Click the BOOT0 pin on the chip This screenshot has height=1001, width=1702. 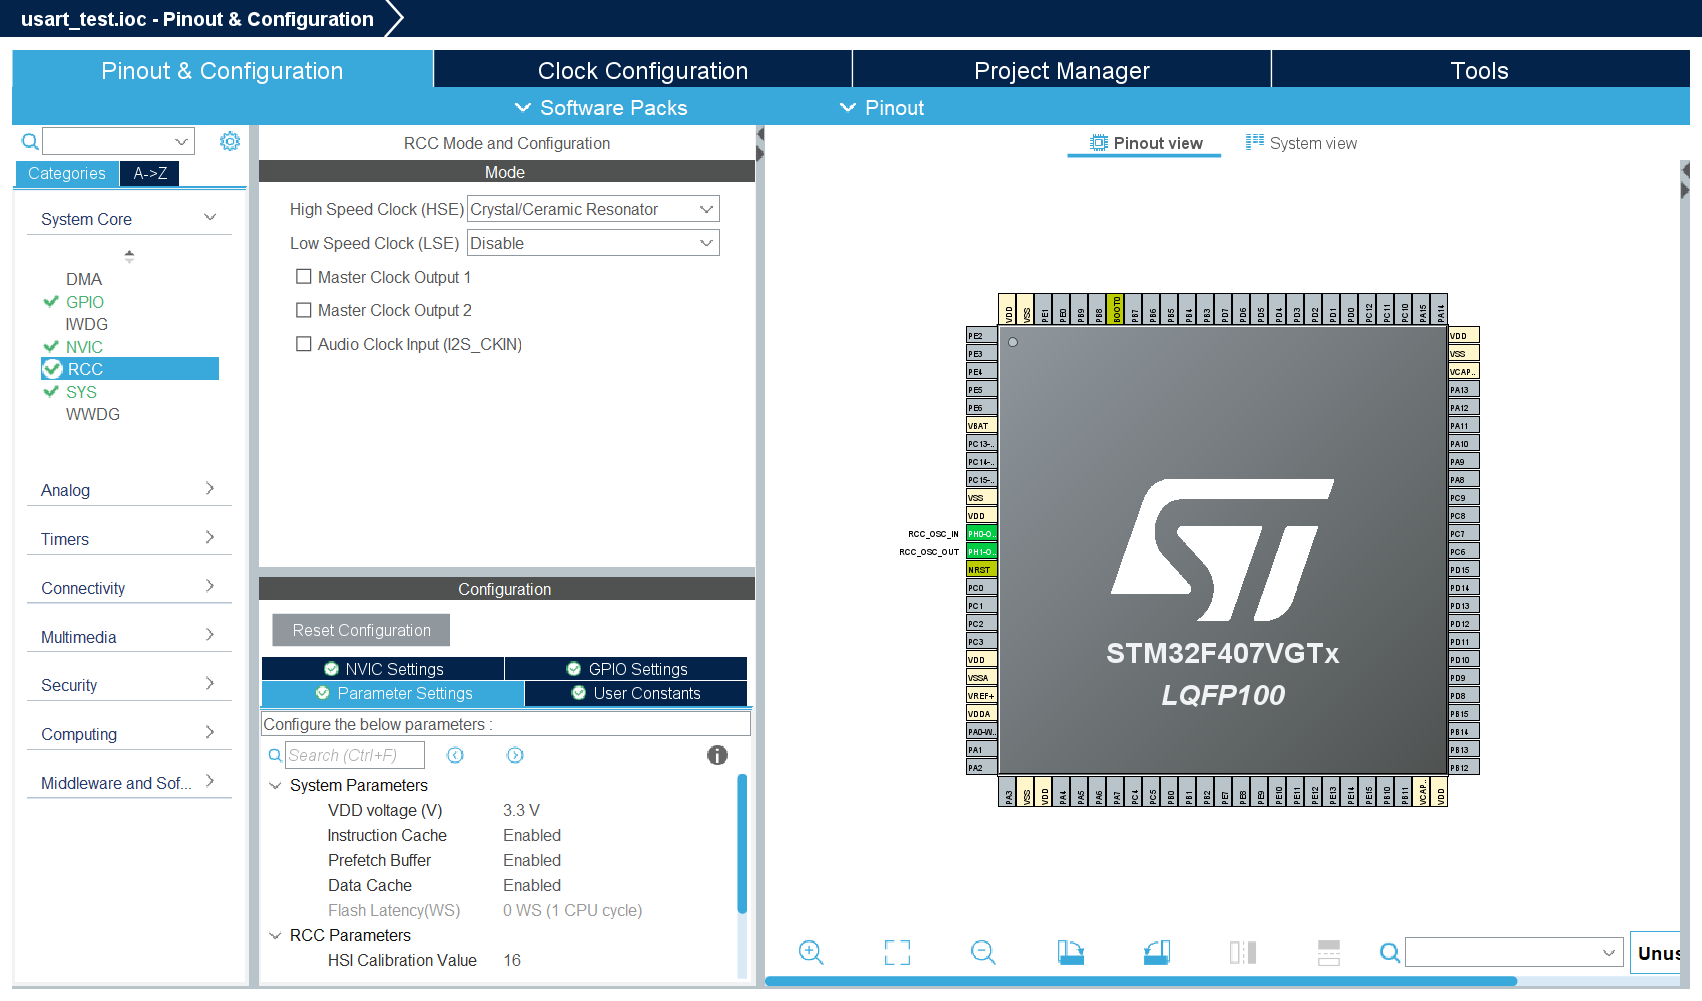[x=1117, y=308]
